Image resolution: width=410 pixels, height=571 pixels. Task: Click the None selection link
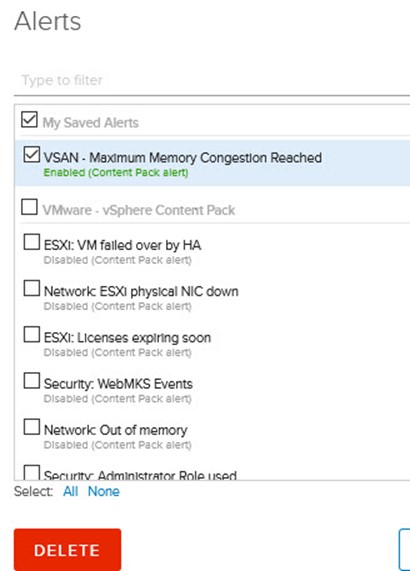click(x=103, y=491)
